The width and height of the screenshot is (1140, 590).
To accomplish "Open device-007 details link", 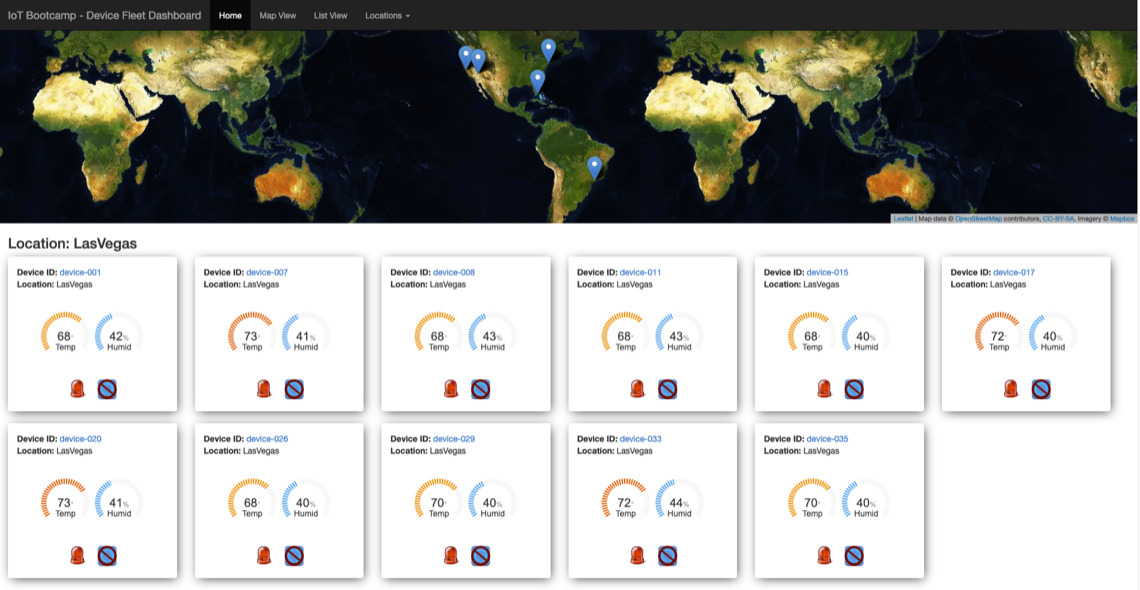I will (267, 272).
